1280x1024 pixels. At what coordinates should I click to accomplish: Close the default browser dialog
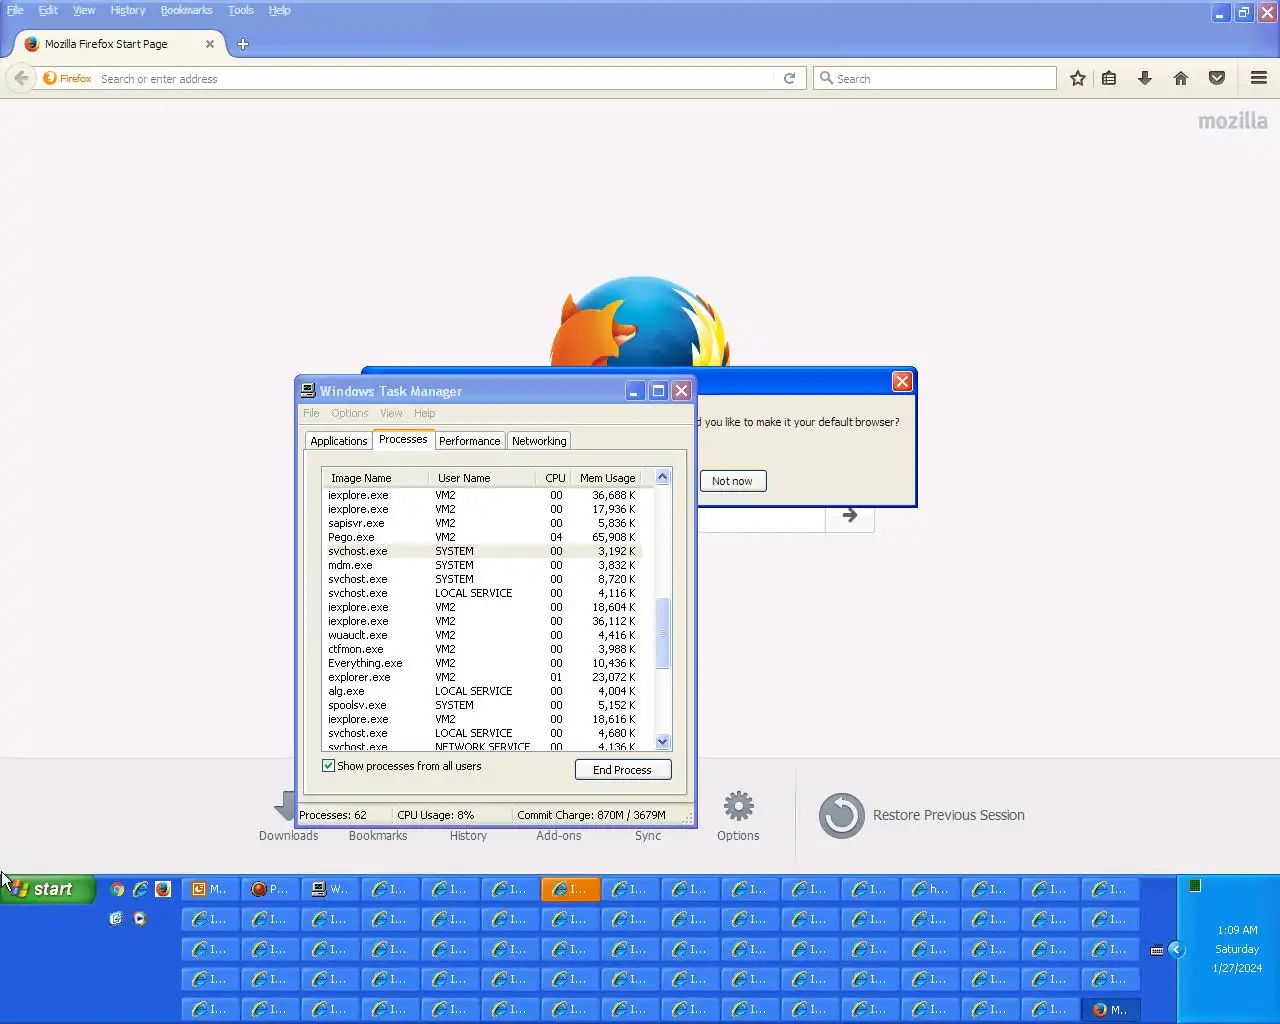point(902,381)
